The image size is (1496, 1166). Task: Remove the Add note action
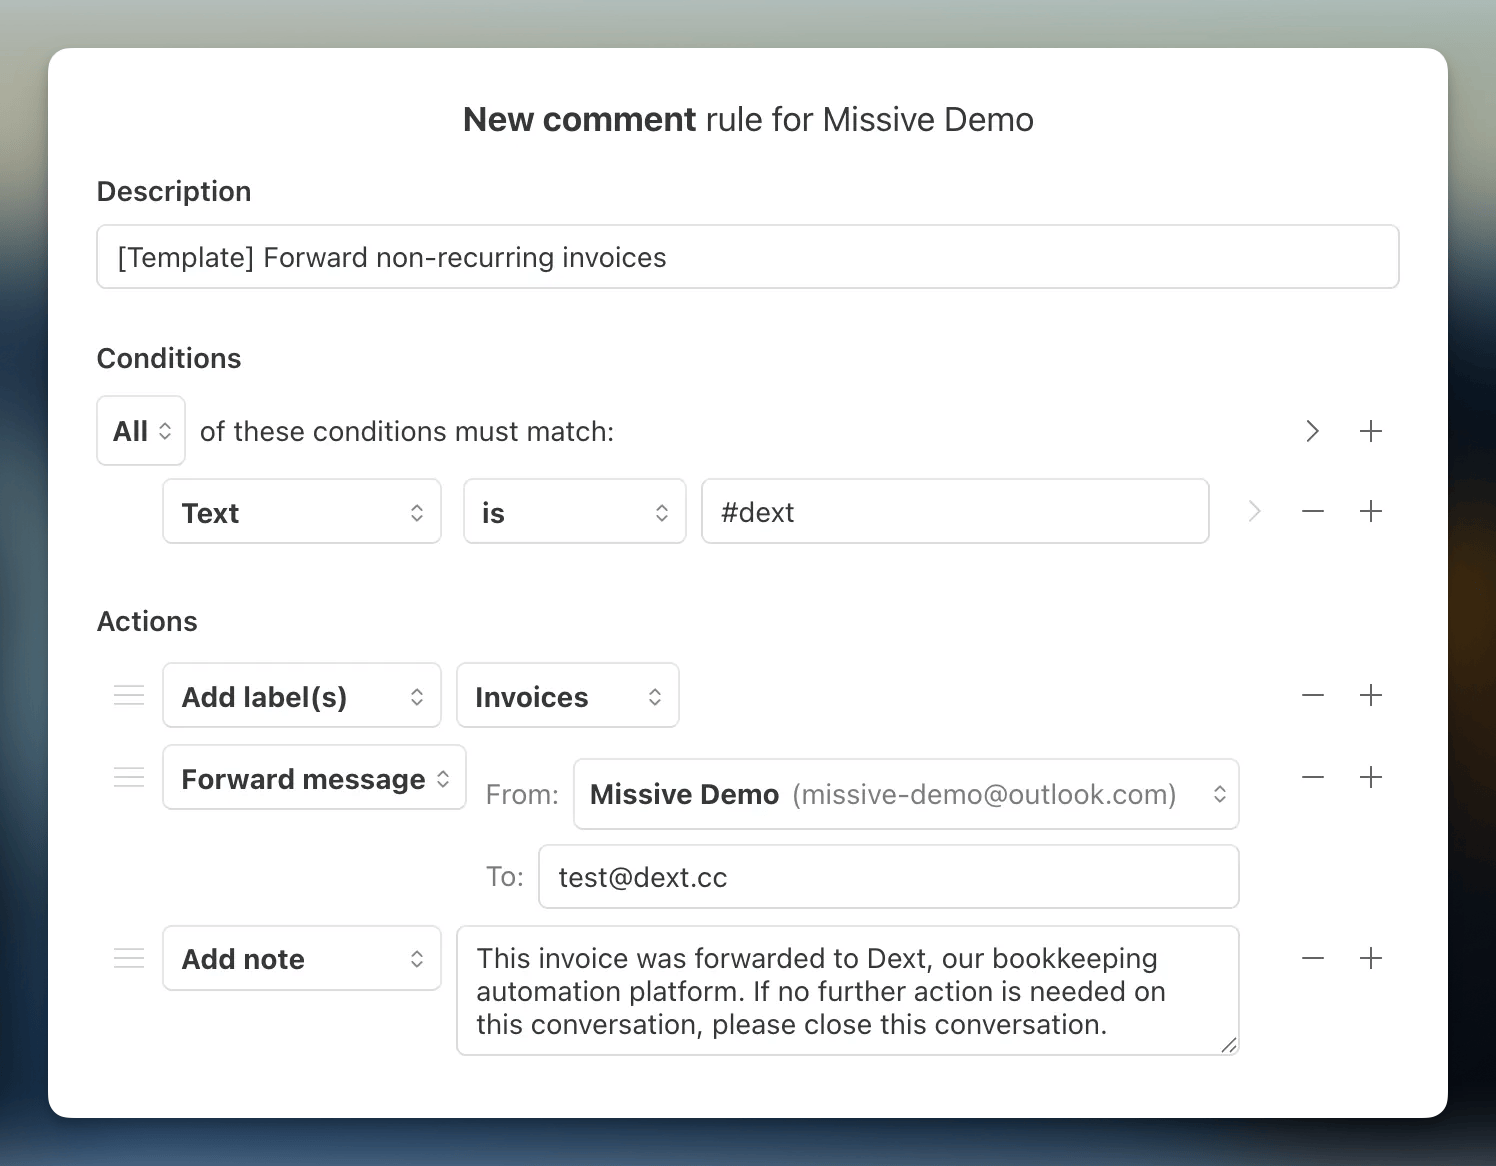pos(1313,959)
